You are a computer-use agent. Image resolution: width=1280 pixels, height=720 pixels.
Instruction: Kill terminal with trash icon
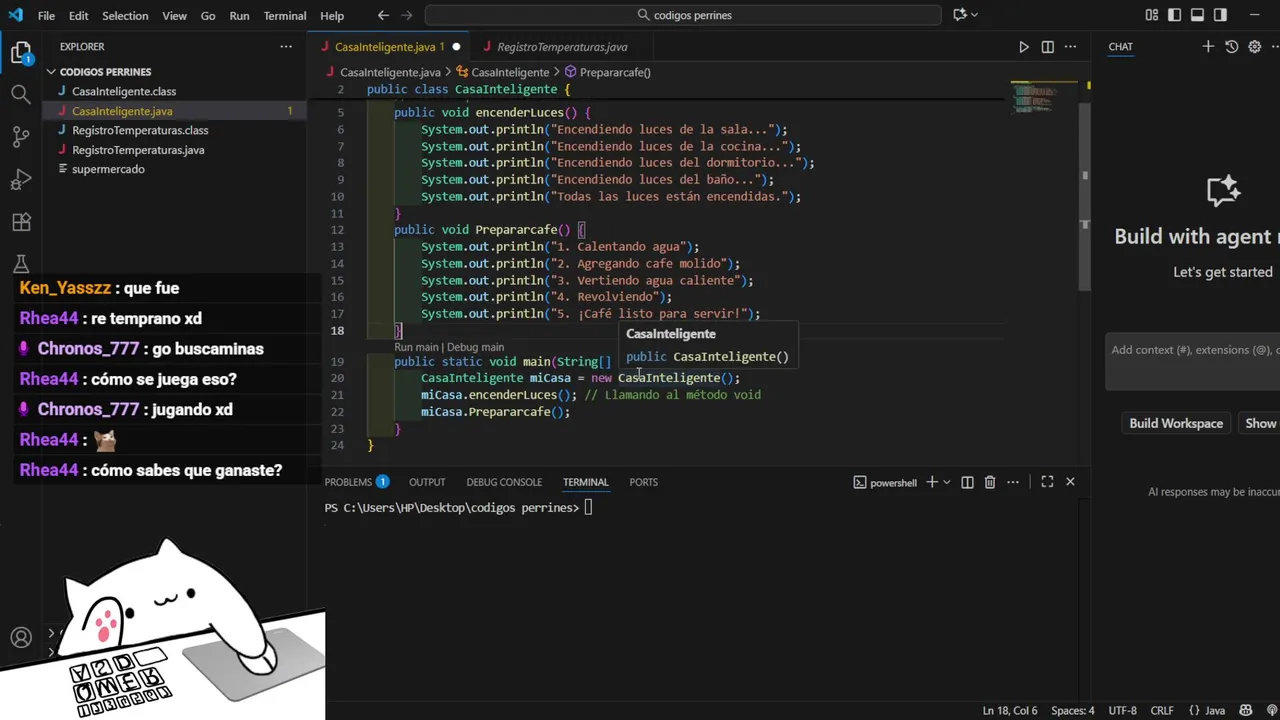tap(990, 482)
